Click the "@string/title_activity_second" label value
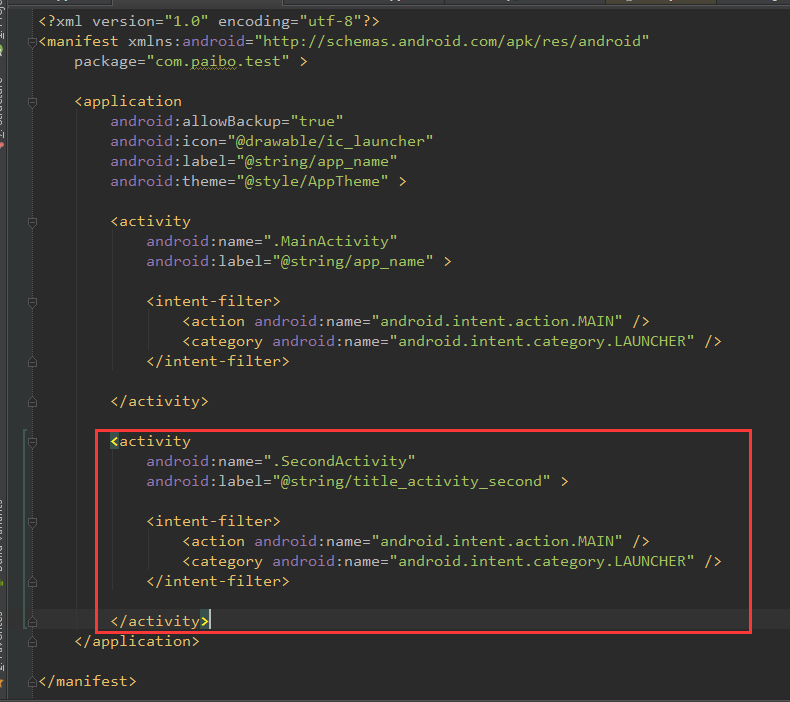 (x=411, y=482)
